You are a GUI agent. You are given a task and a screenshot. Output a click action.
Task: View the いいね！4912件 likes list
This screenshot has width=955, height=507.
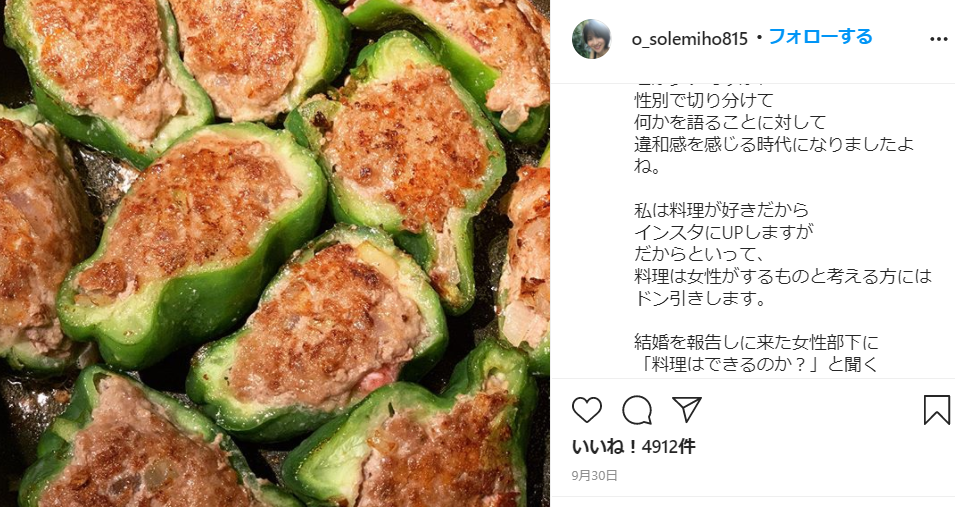pyautogui.click(x=633, y=447)
